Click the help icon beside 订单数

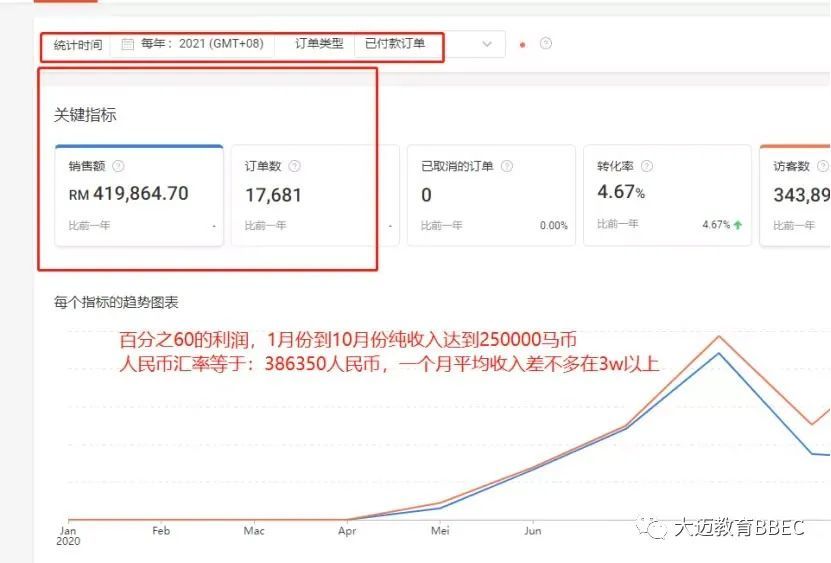pyautogui.click(x=294, y=166)
